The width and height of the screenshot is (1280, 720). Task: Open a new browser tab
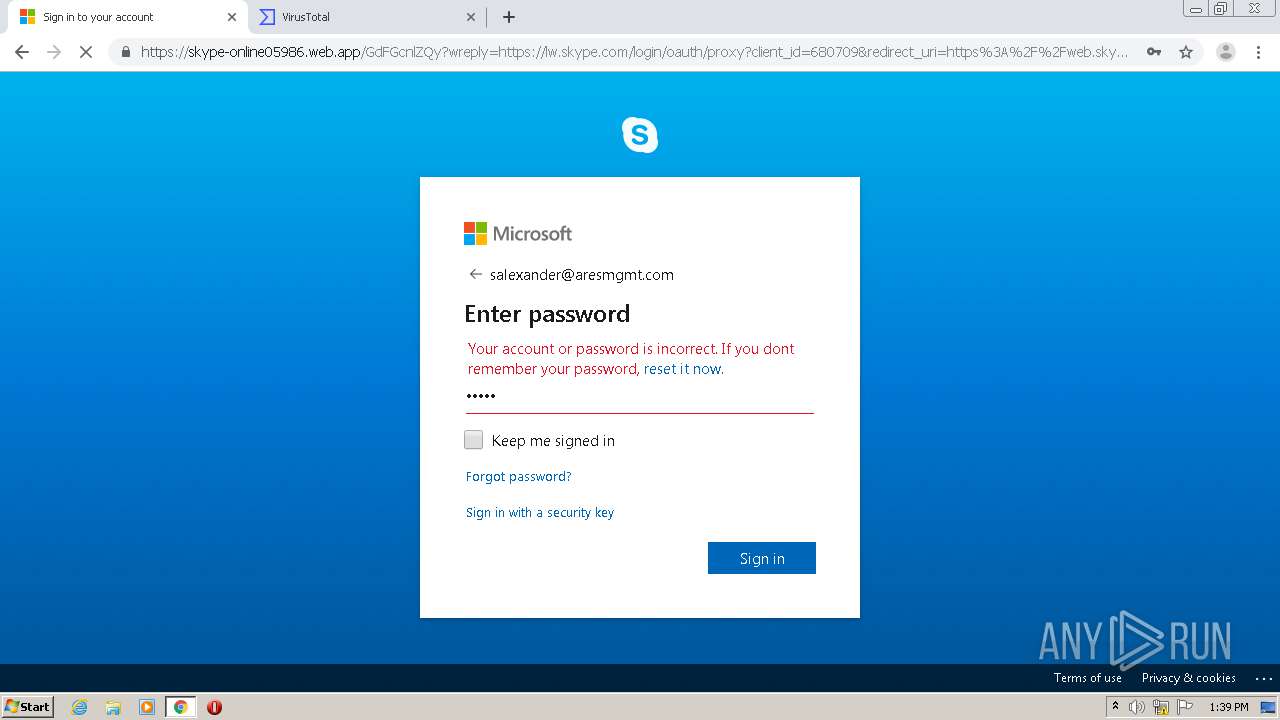point(509,17)
